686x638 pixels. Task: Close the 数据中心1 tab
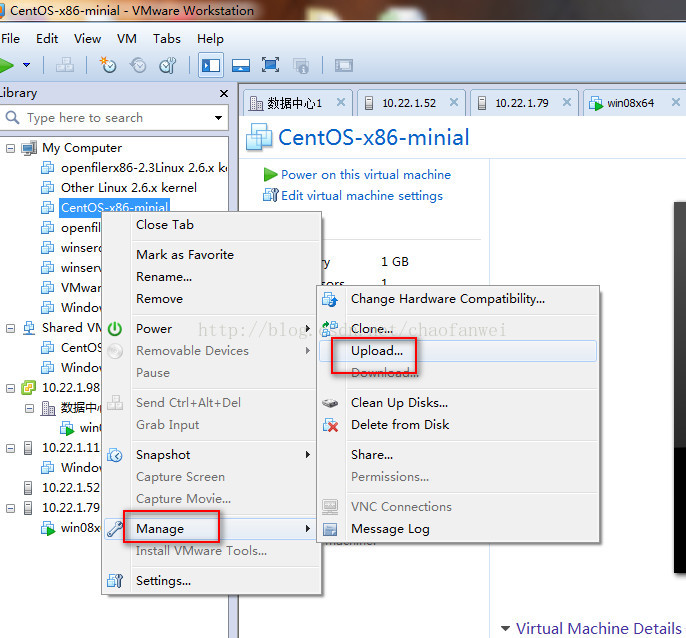tap(341, 102)
